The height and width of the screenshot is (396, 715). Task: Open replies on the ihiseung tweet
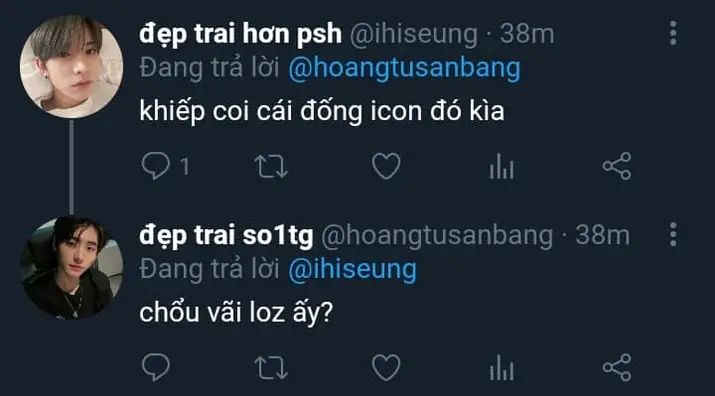point(156,166)
